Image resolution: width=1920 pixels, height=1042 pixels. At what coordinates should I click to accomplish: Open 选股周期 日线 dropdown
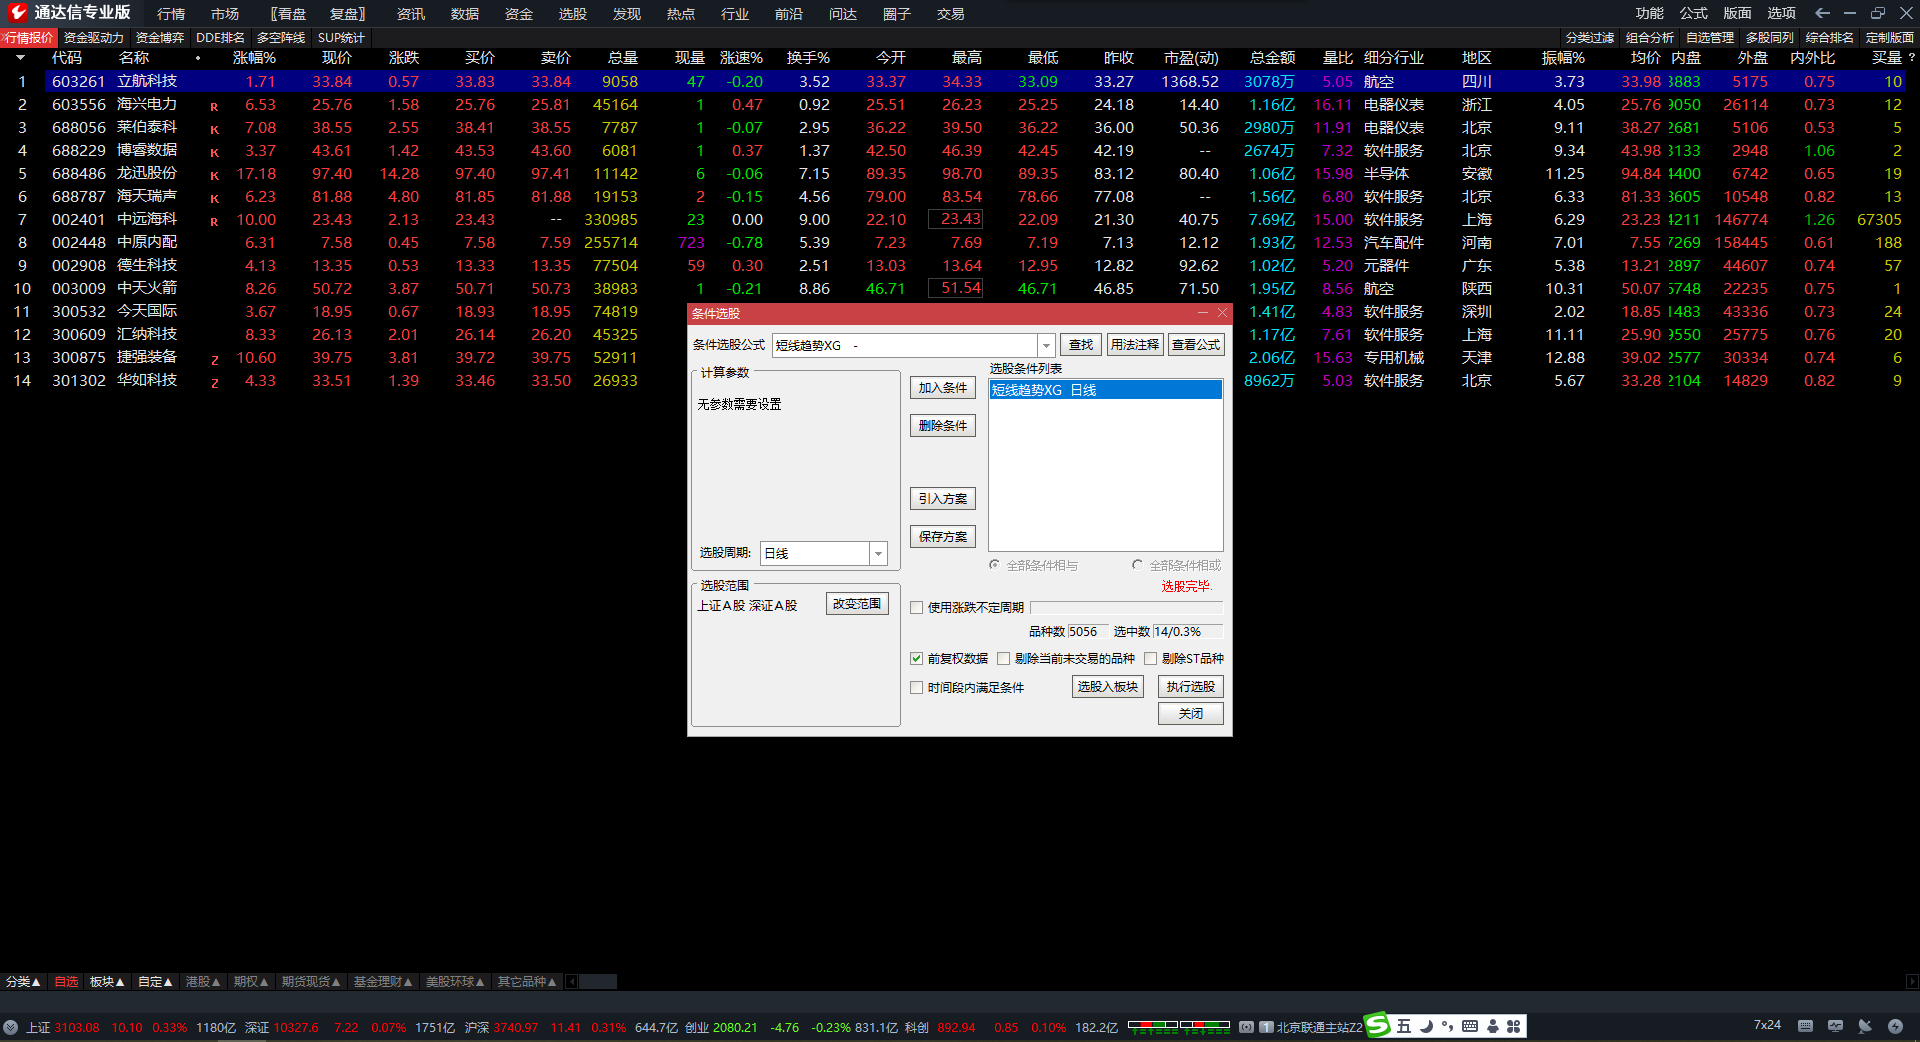[x=878, y=553]
